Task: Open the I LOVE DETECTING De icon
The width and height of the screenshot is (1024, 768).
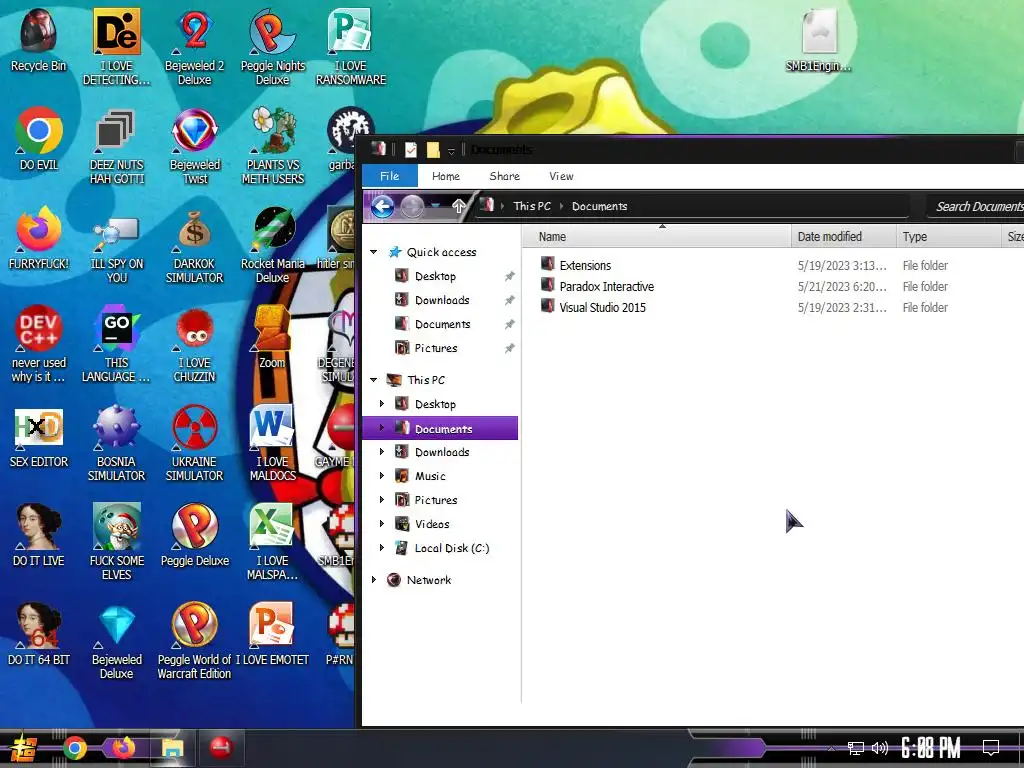Action: coord(116,47)
